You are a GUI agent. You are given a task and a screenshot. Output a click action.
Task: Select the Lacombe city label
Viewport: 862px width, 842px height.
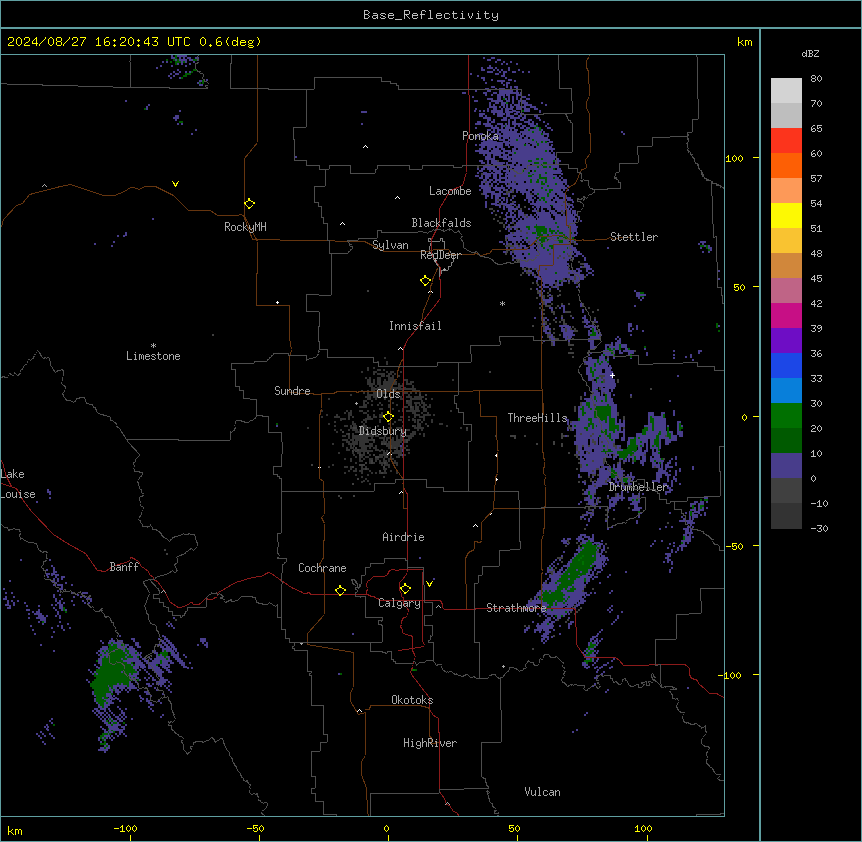[x=450, y=191]
